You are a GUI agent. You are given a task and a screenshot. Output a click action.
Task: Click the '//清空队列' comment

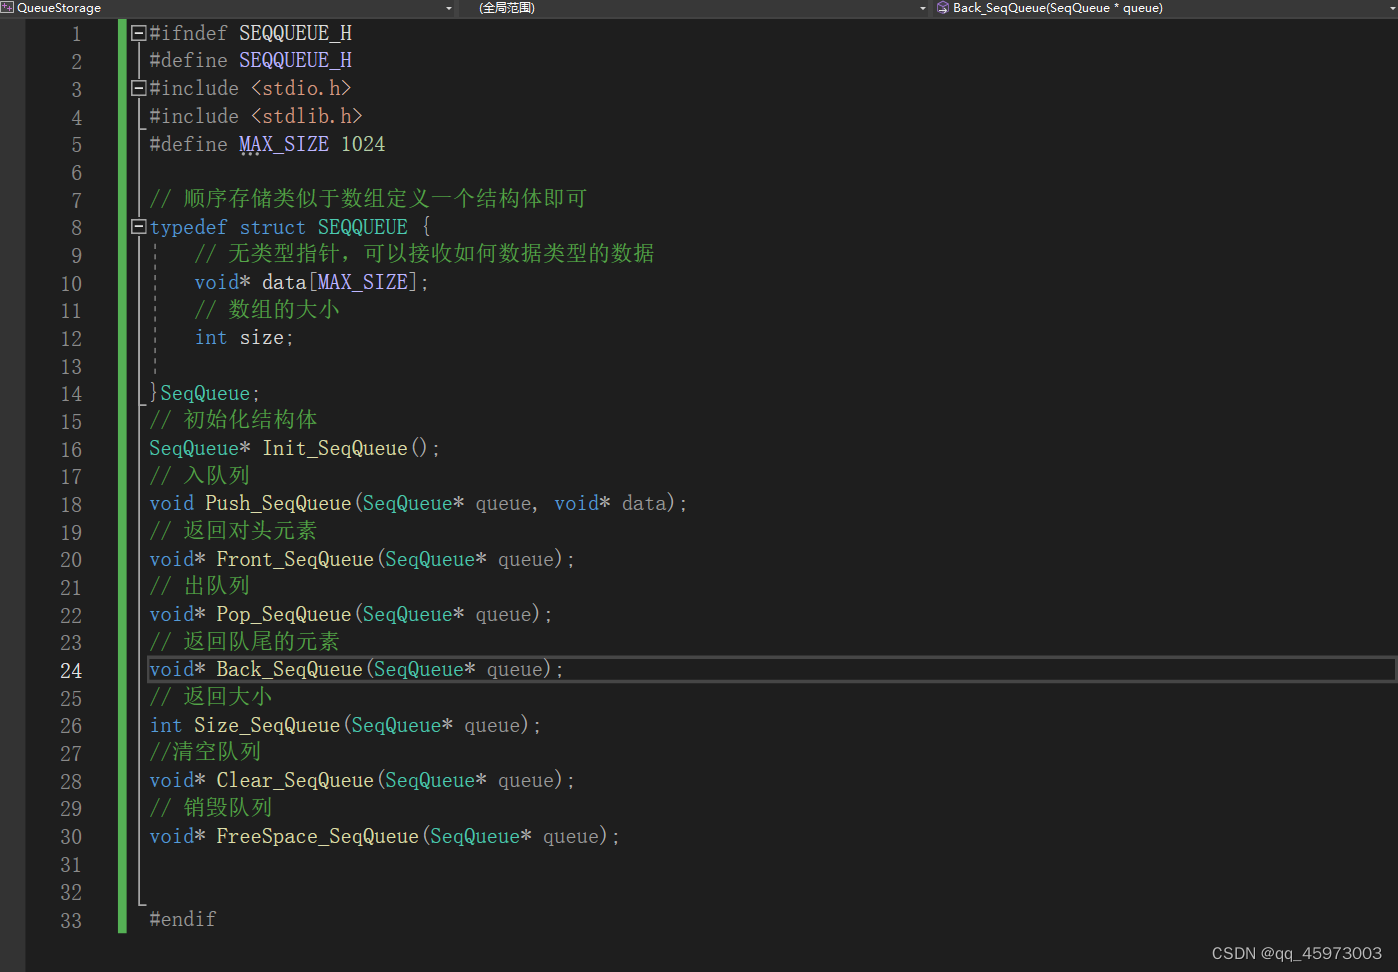205,752
